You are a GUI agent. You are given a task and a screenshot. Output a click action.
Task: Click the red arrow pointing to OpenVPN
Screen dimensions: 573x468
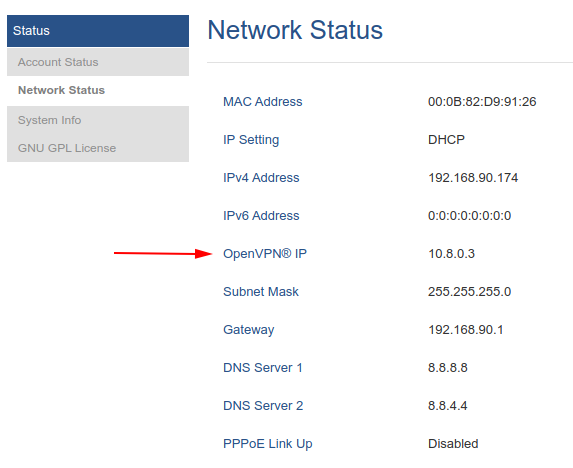163,253
